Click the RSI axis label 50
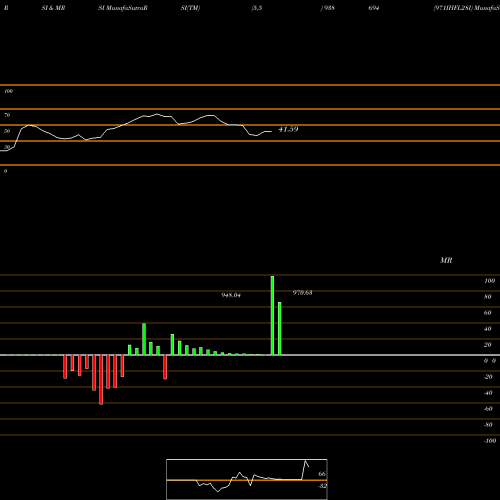This screenshot has width=500, height=500. (7, 131)
